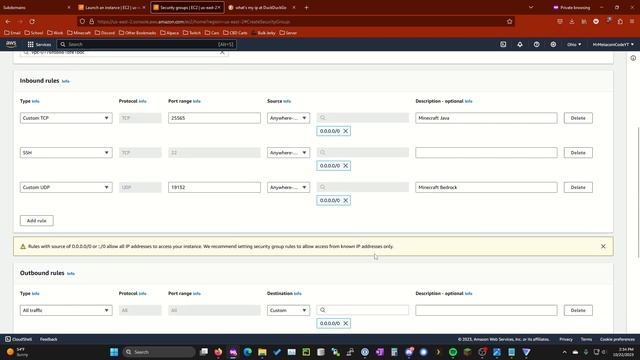Open File Explorer from taskbar
640x360 pixels.
pyautogui.click(x=262, y=352)
